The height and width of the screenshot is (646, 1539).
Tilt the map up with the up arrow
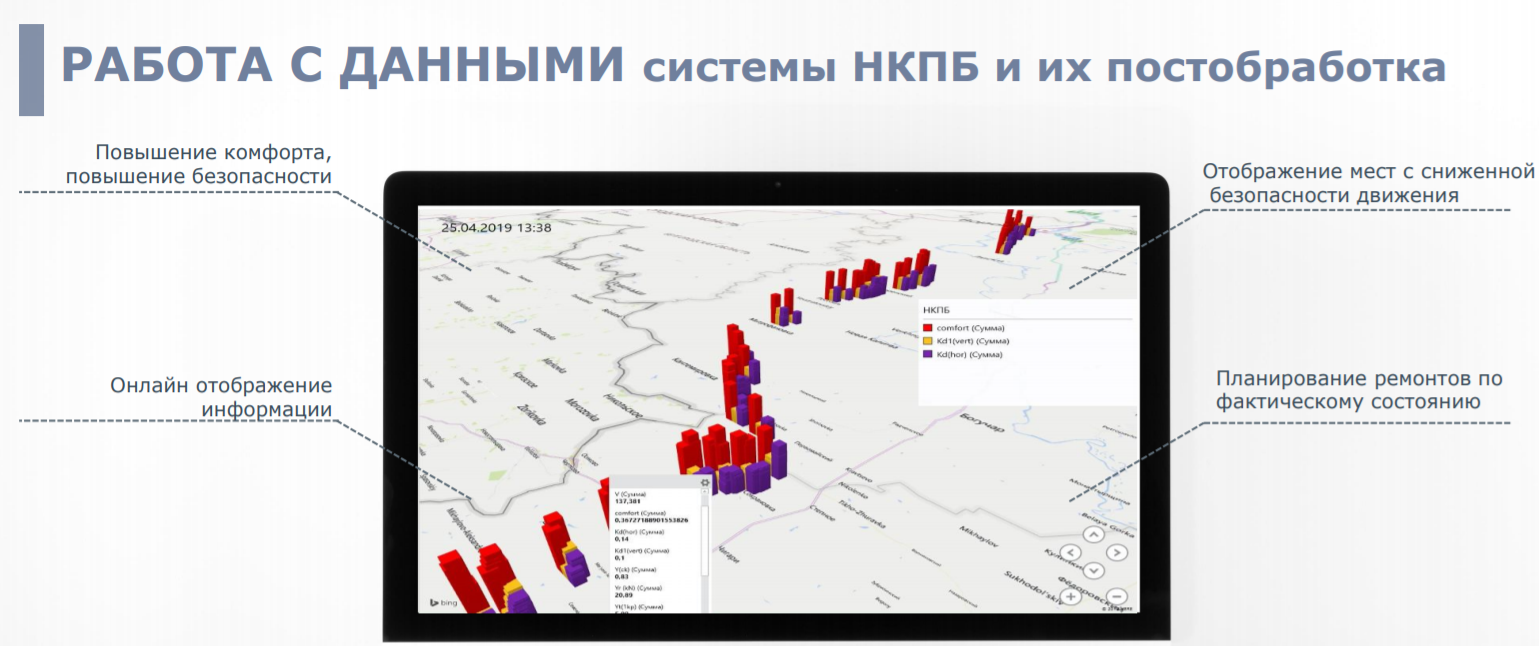point(1093,534)
